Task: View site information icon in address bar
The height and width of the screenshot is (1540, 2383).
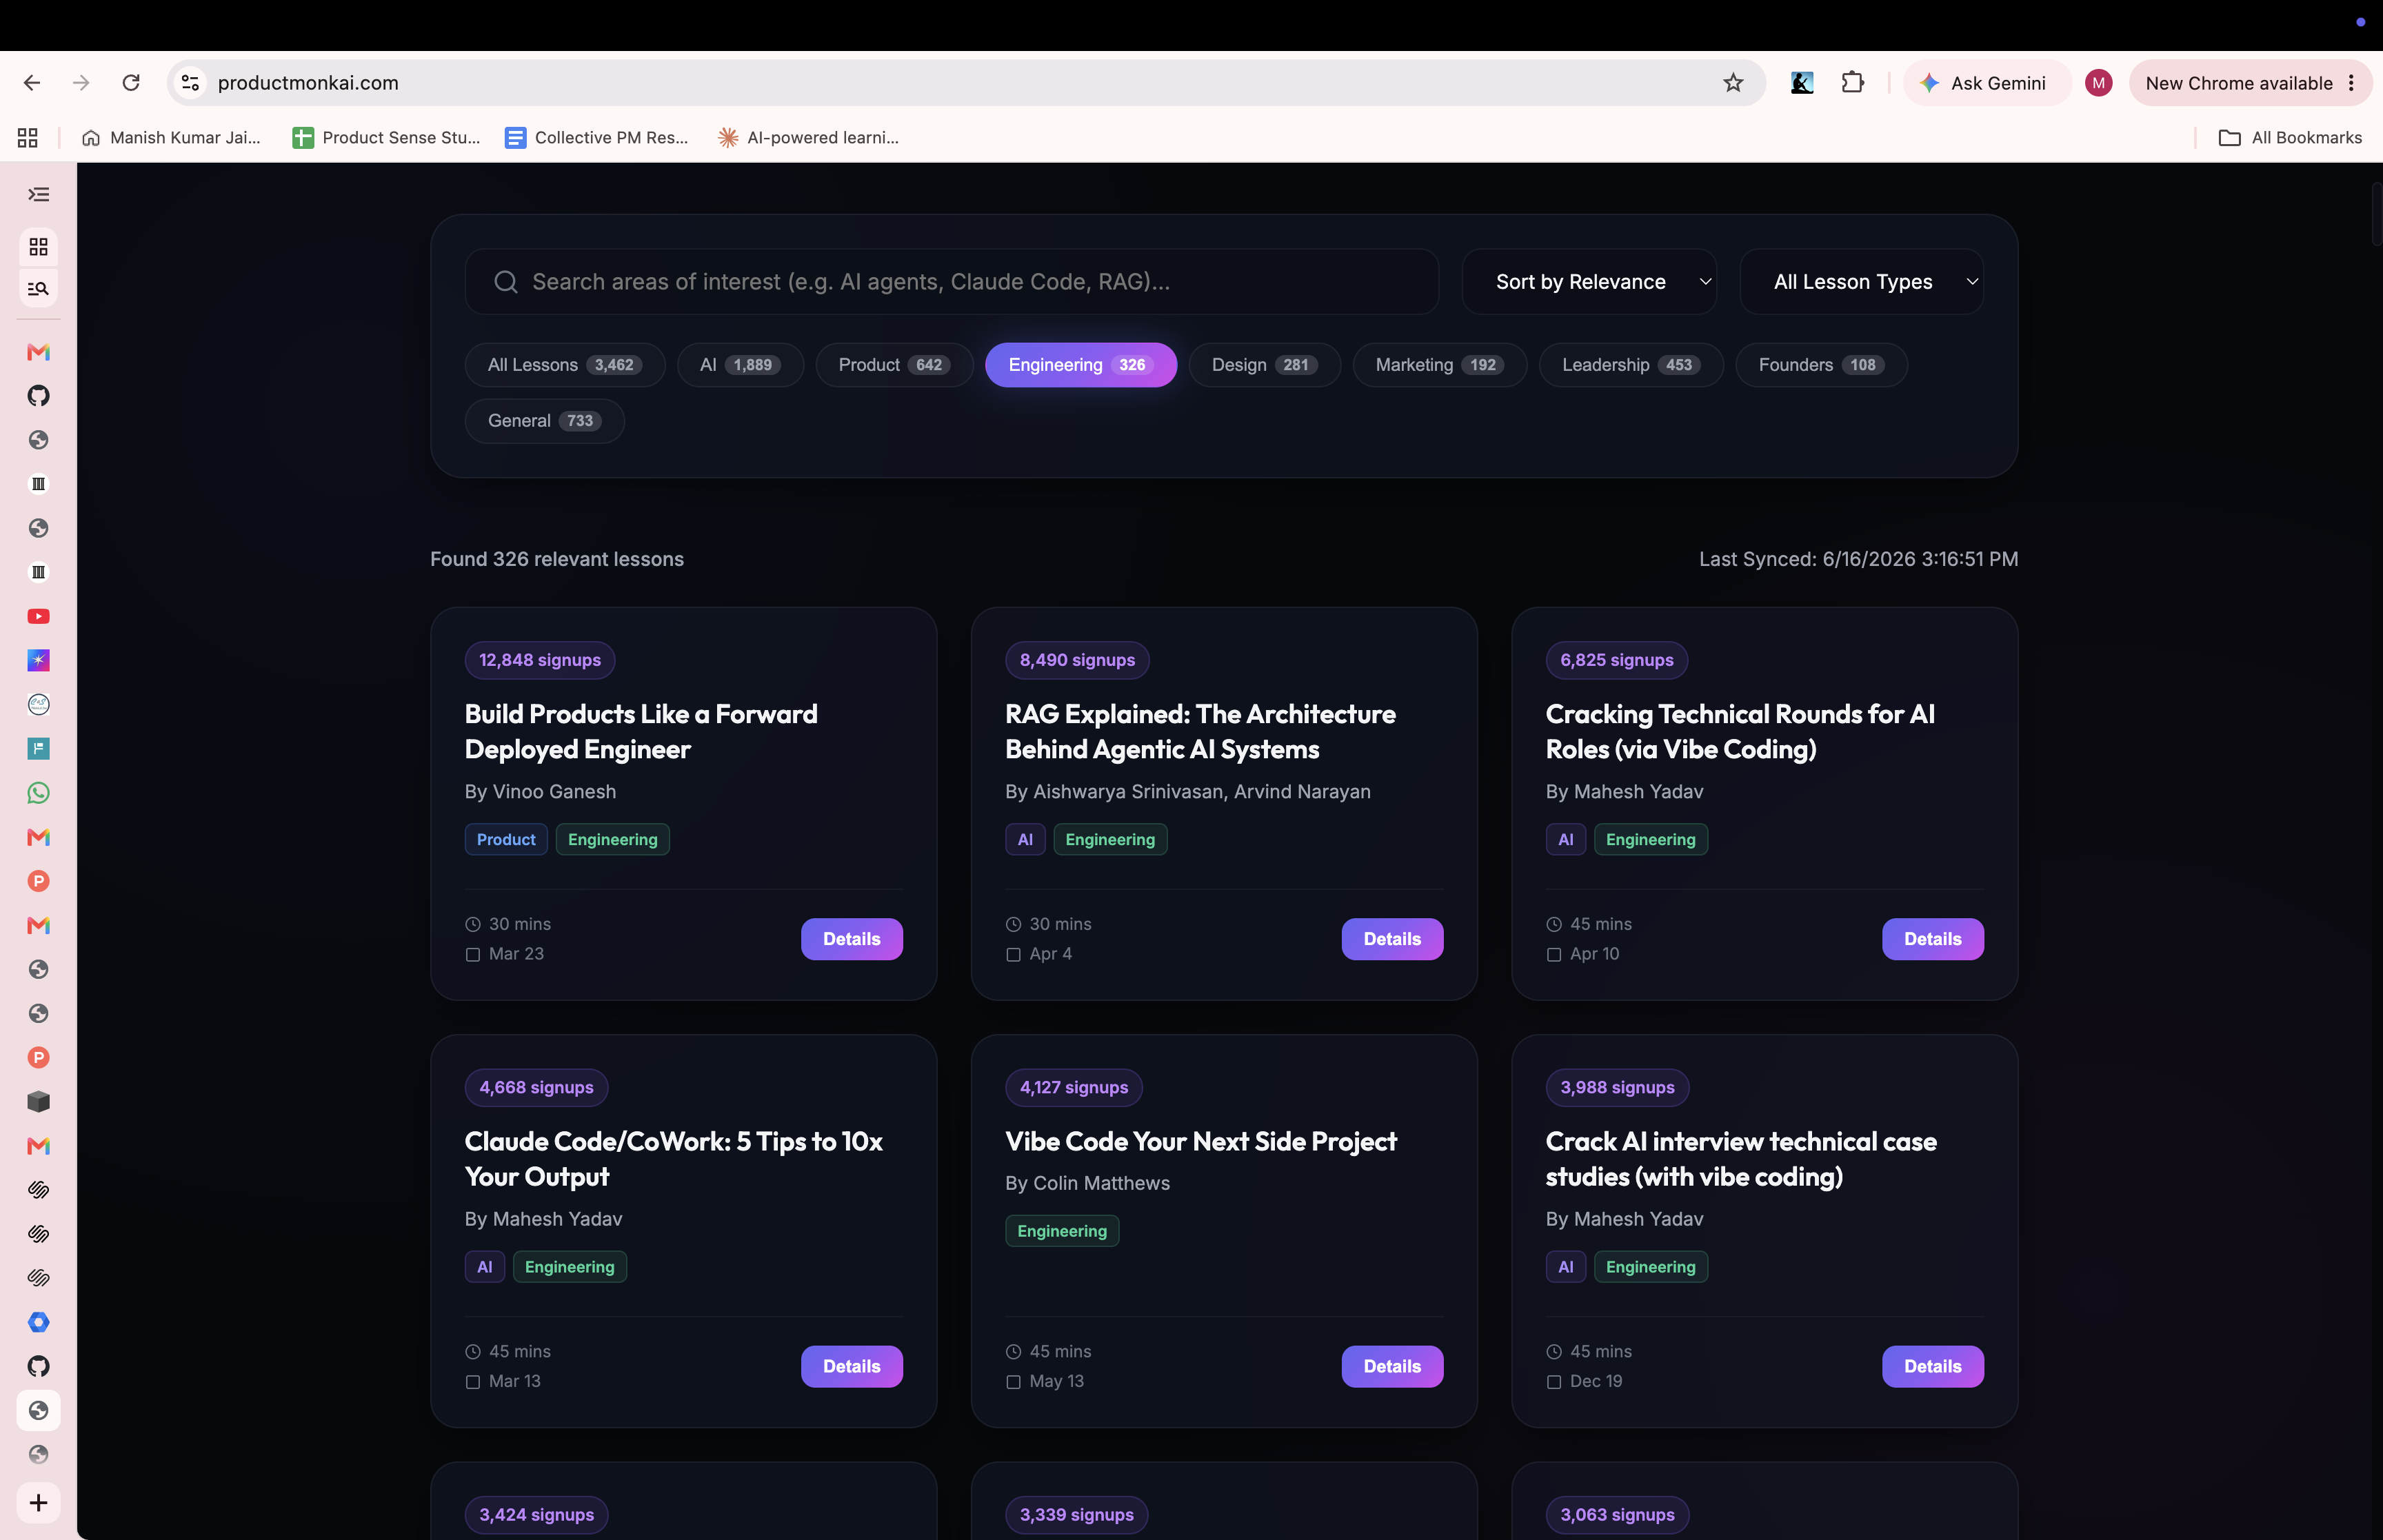Action: point(190,83)
